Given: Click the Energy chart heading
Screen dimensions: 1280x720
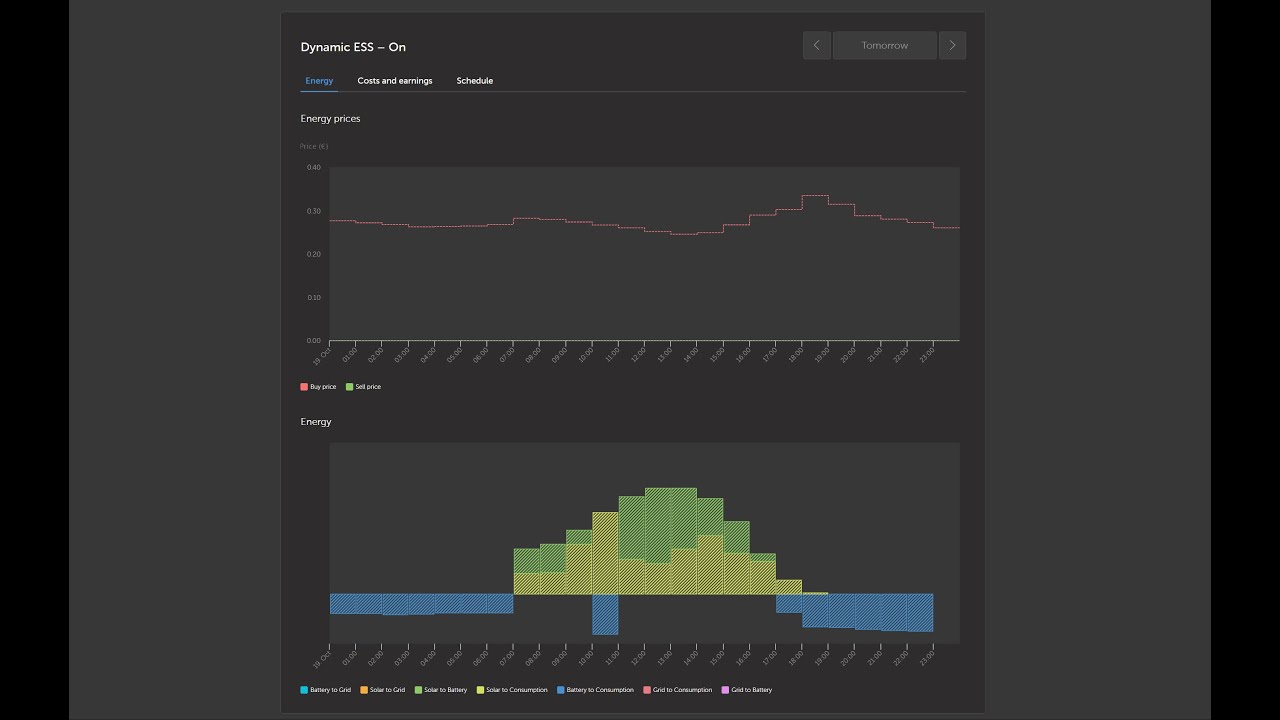Looking at the screenshot, I should [316, 422].
